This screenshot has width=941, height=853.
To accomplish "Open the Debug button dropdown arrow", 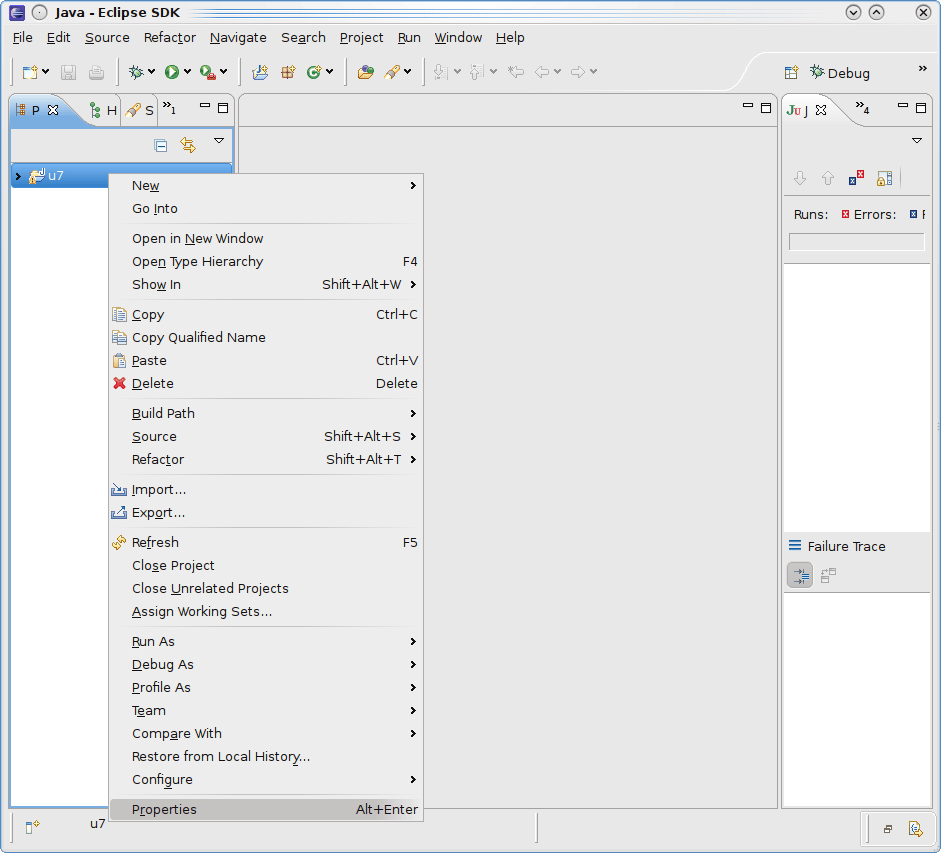I will coord(151,72).
